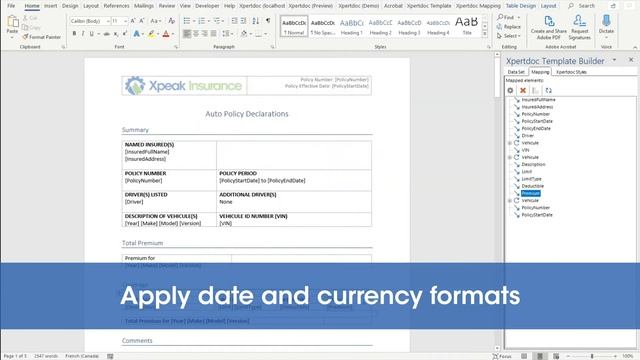Click the Paste clipboard icon
This screenshot has height=360, width=640.
(12, 22)
